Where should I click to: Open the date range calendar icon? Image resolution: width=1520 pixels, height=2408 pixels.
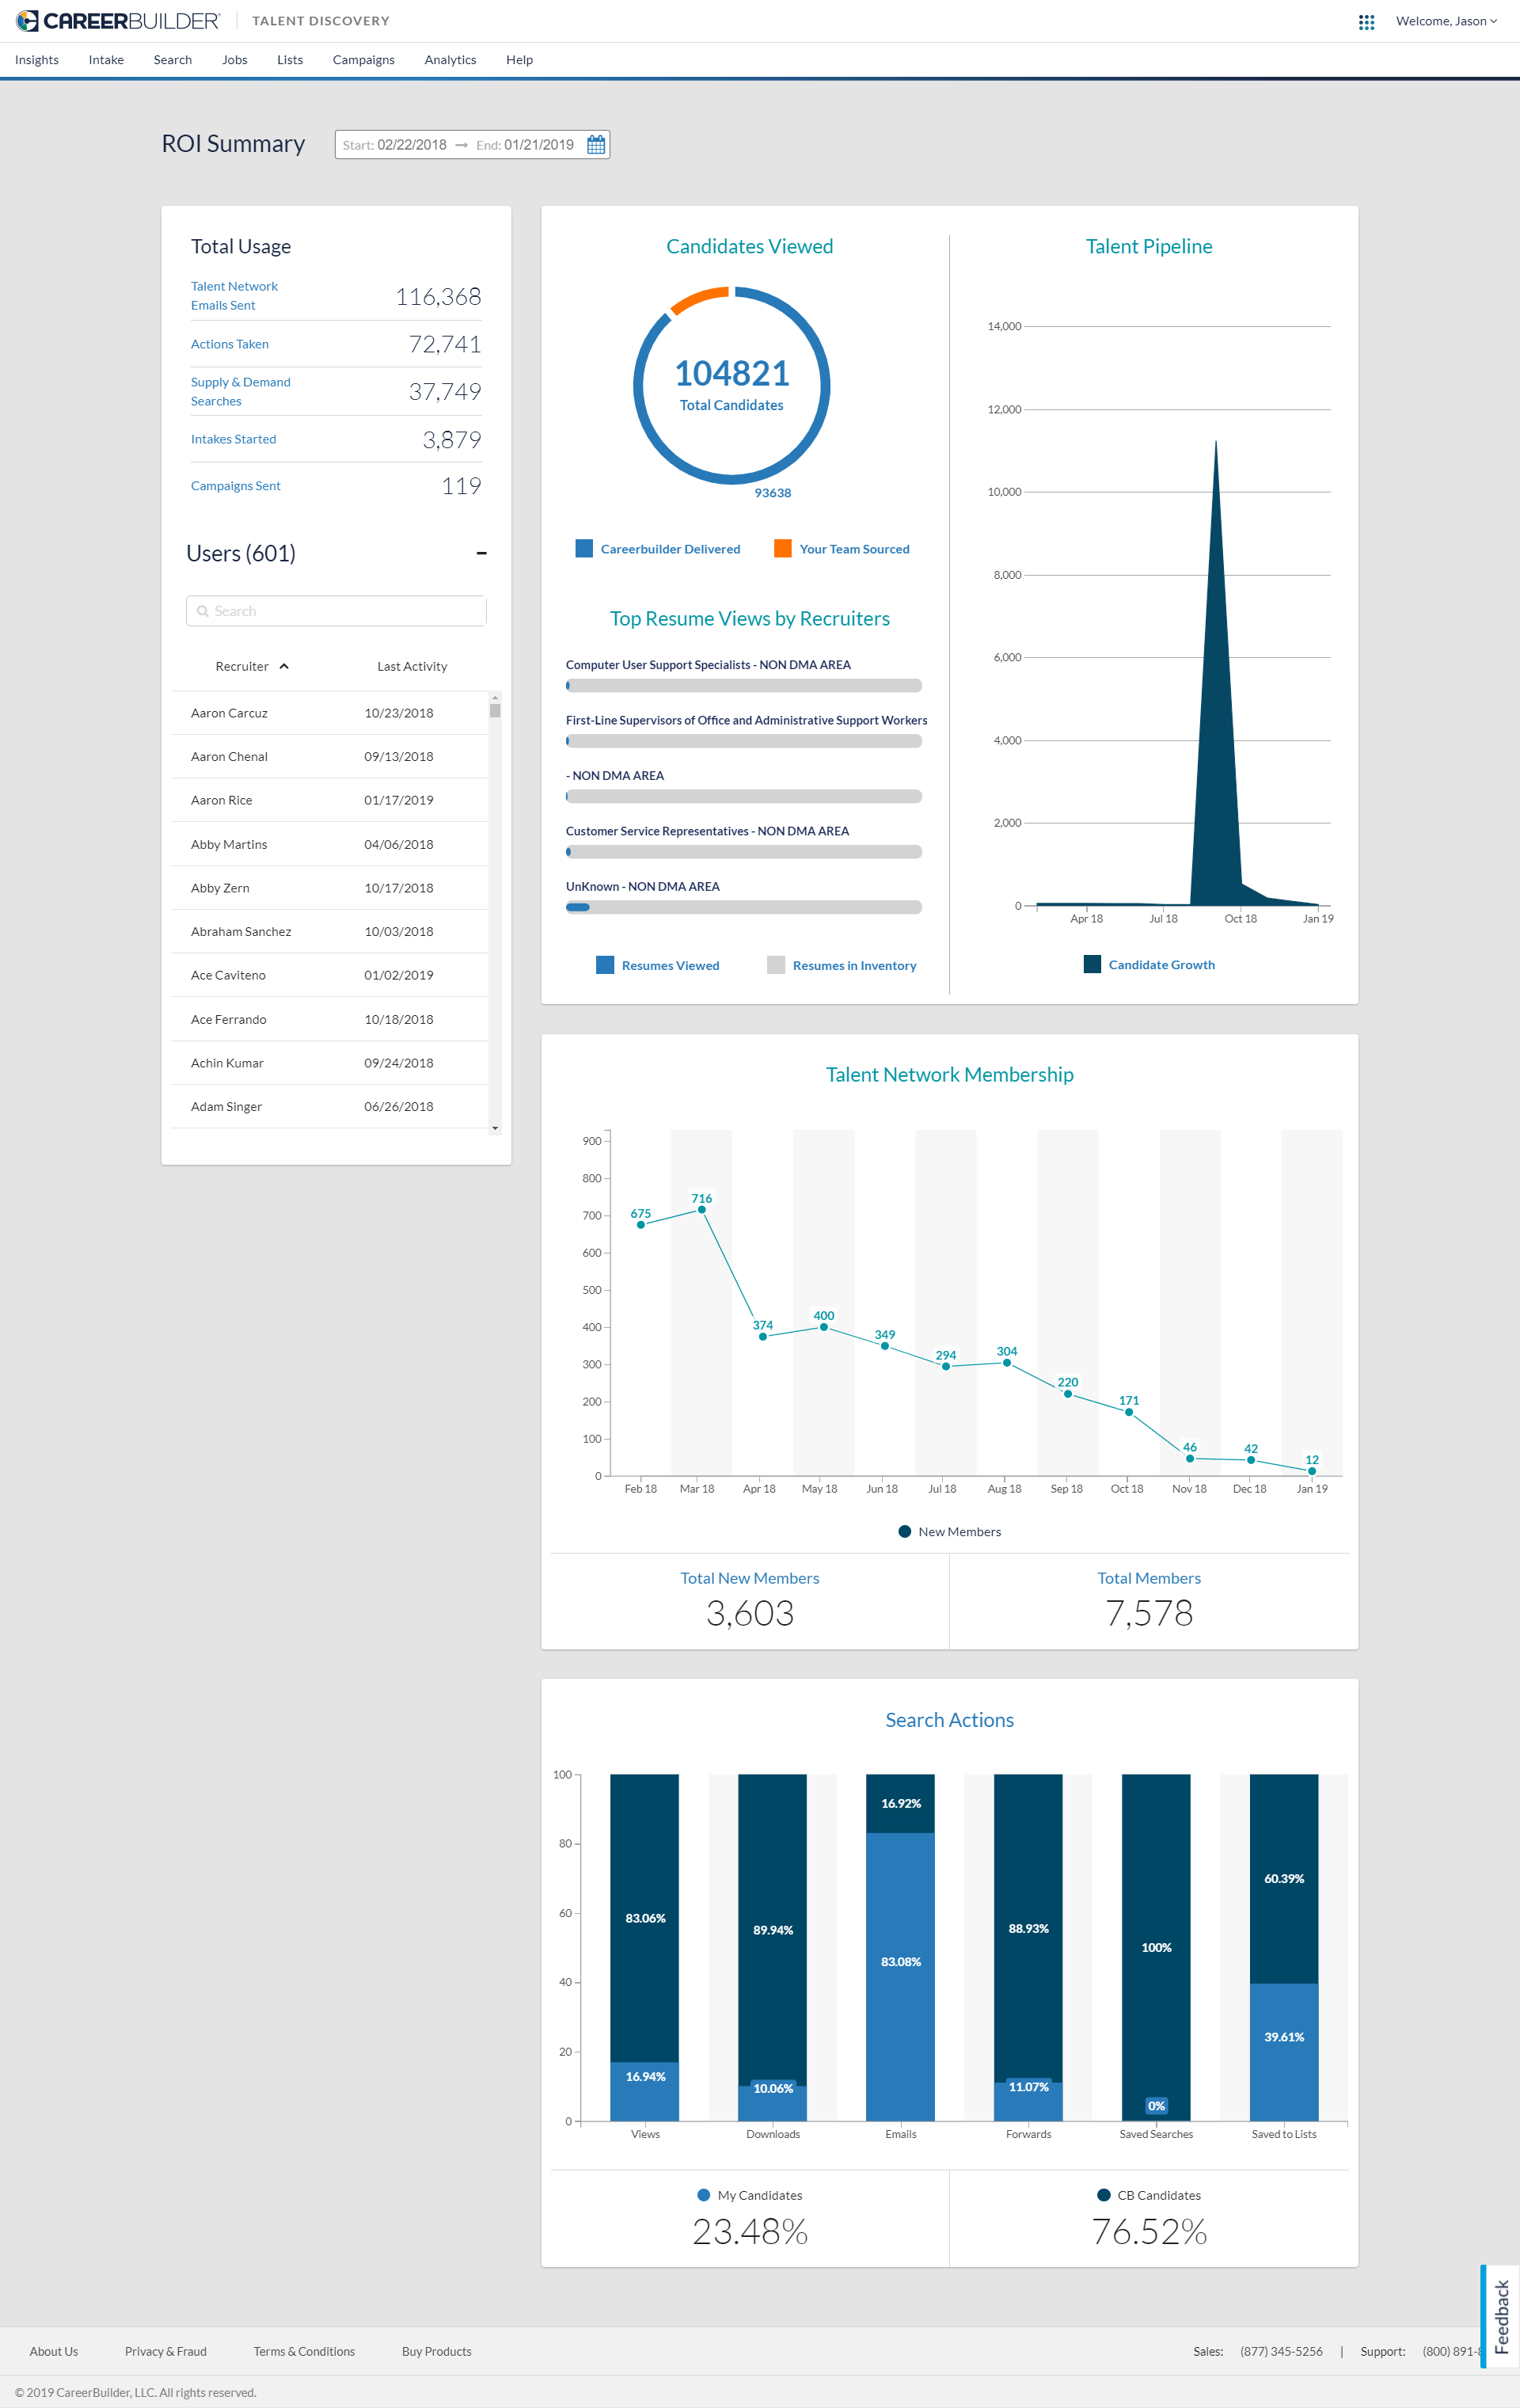pos(596,145)
